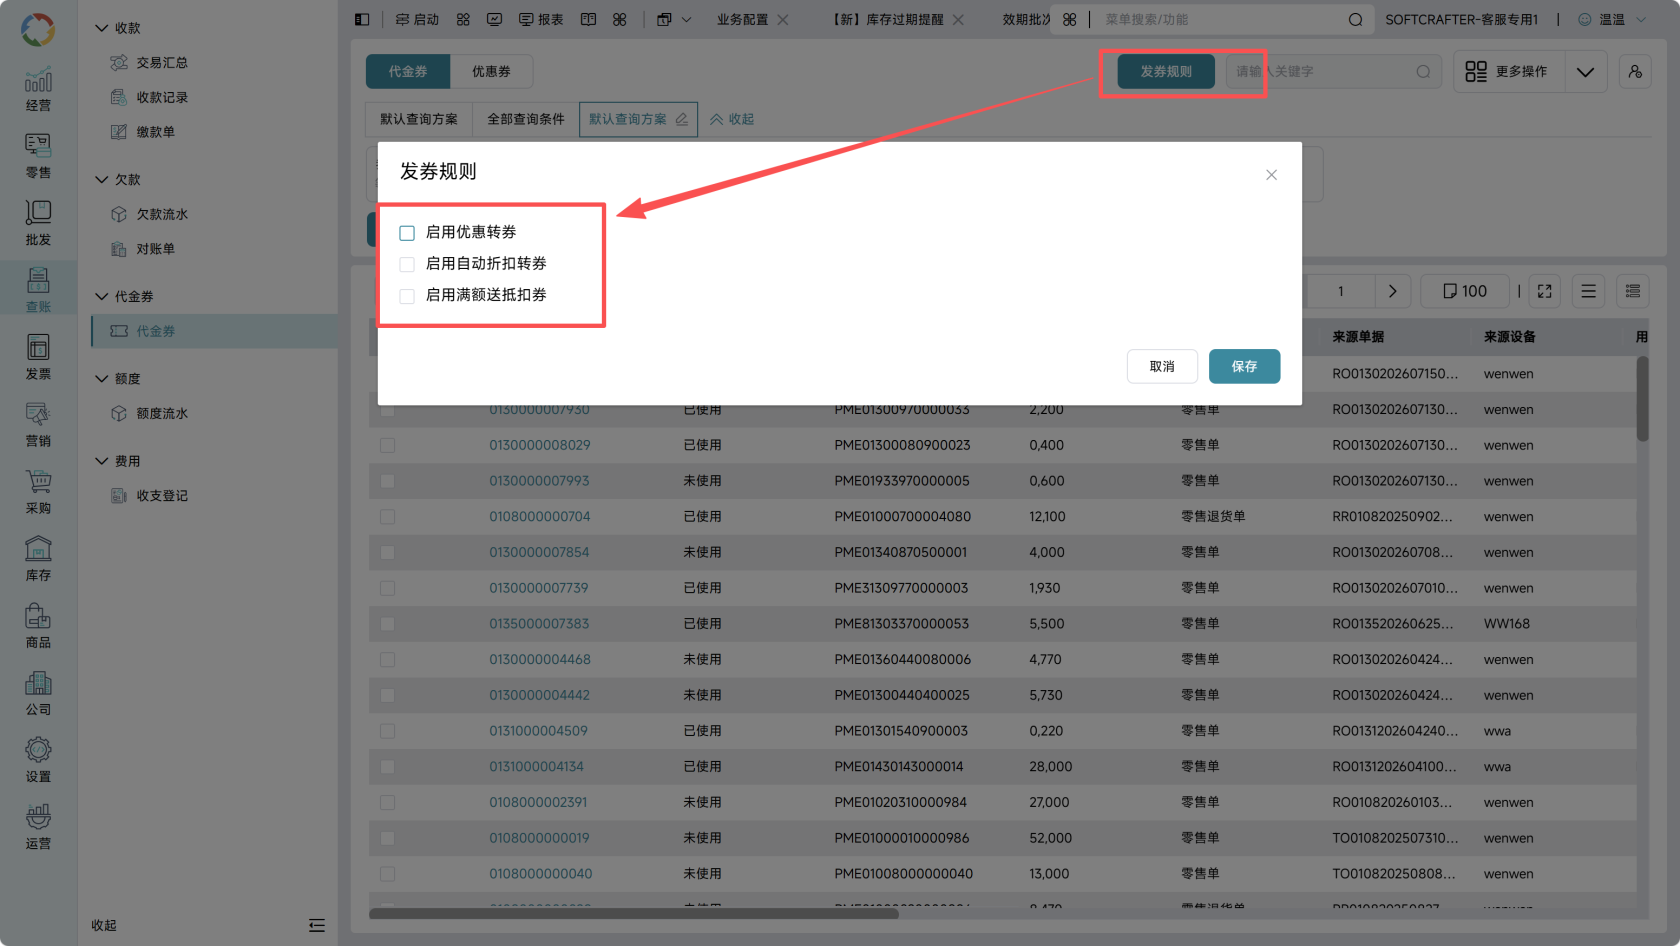Click the bottom-left menu collapse icon
The width and height of the screenshot is (1680, 946).
(317, 925)
